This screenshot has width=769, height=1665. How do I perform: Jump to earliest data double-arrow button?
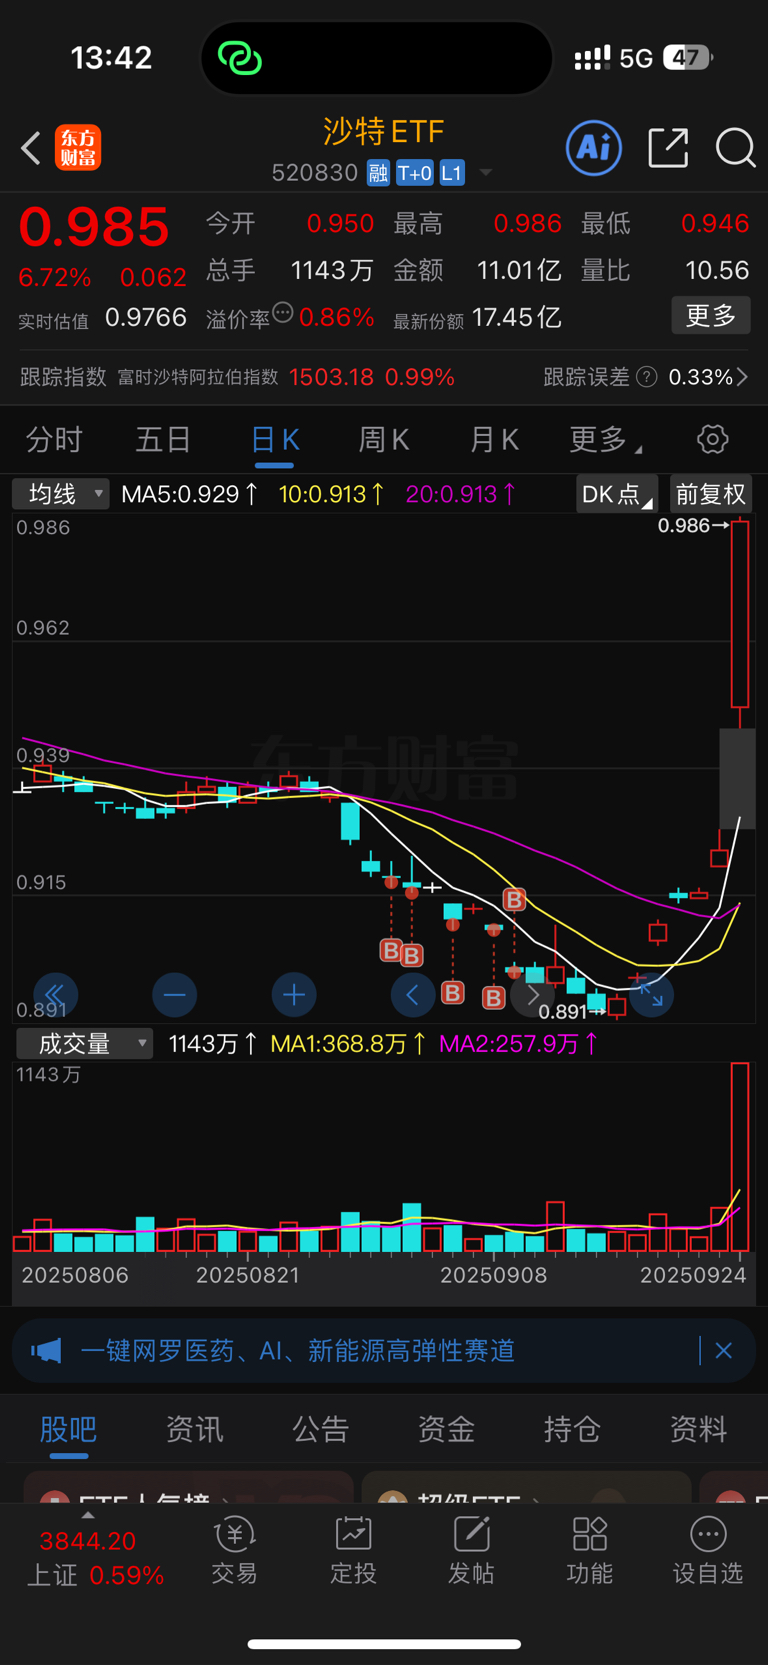pyautogui.click(x=55, y=995)
